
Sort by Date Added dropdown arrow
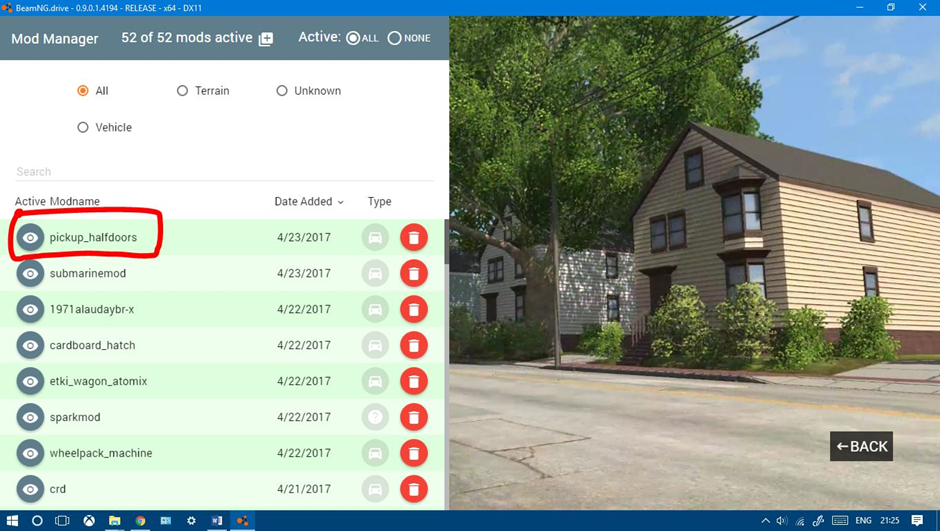pyautogui.click(x=341, y=202)
